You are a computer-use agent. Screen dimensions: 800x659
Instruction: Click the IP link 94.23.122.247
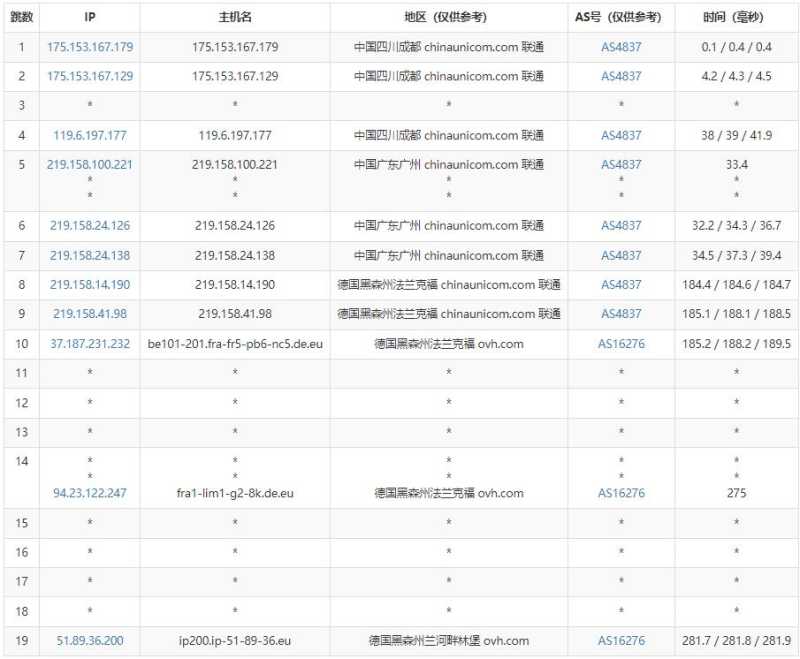click(90, 493)
